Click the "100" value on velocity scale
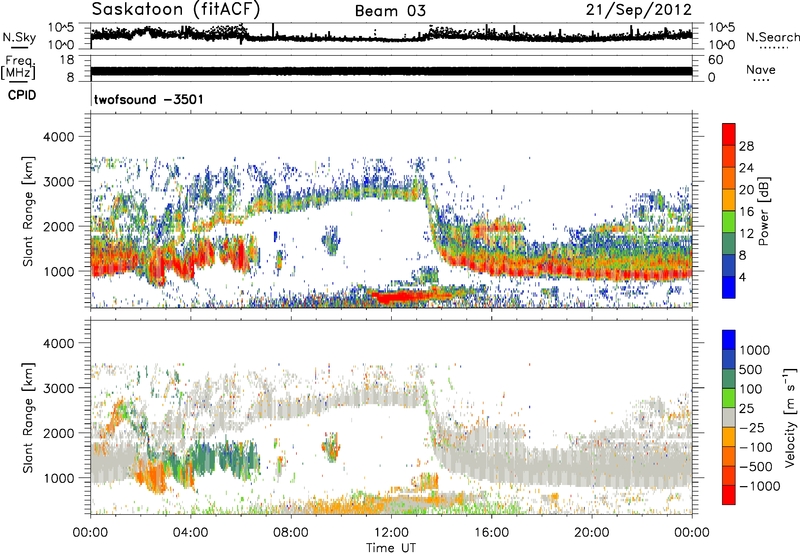Viewport: 800px width, 554px height. (753, 389)
